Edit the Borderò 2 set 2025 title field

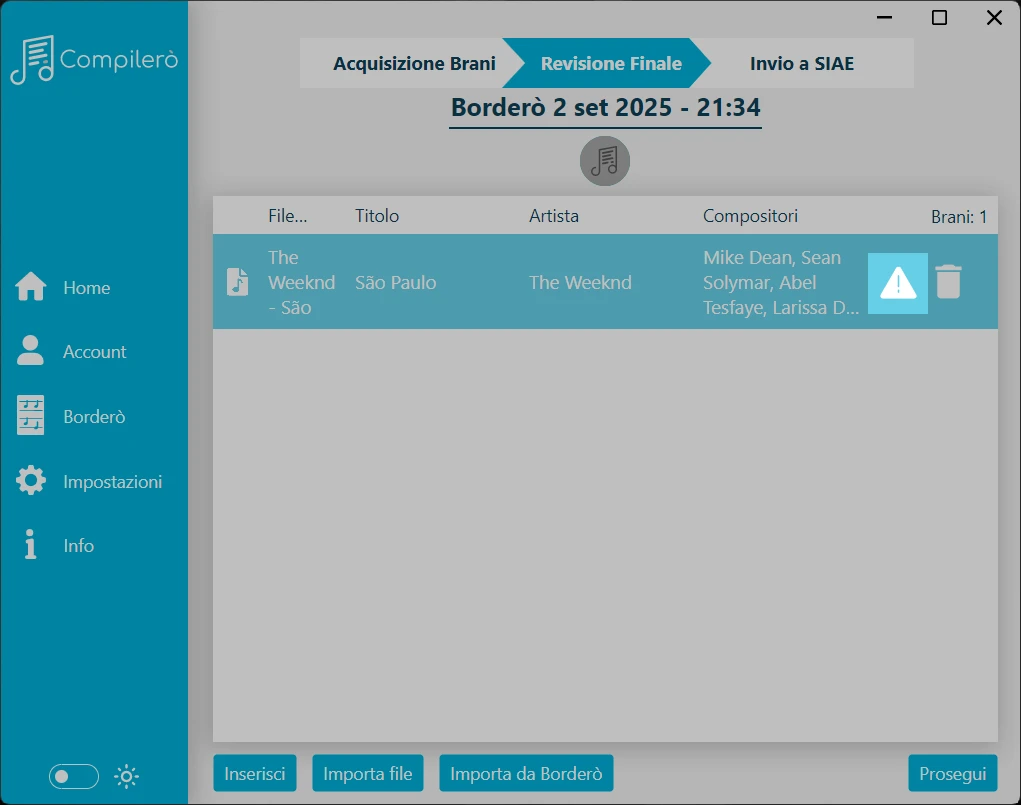click(x=606, y=108)
